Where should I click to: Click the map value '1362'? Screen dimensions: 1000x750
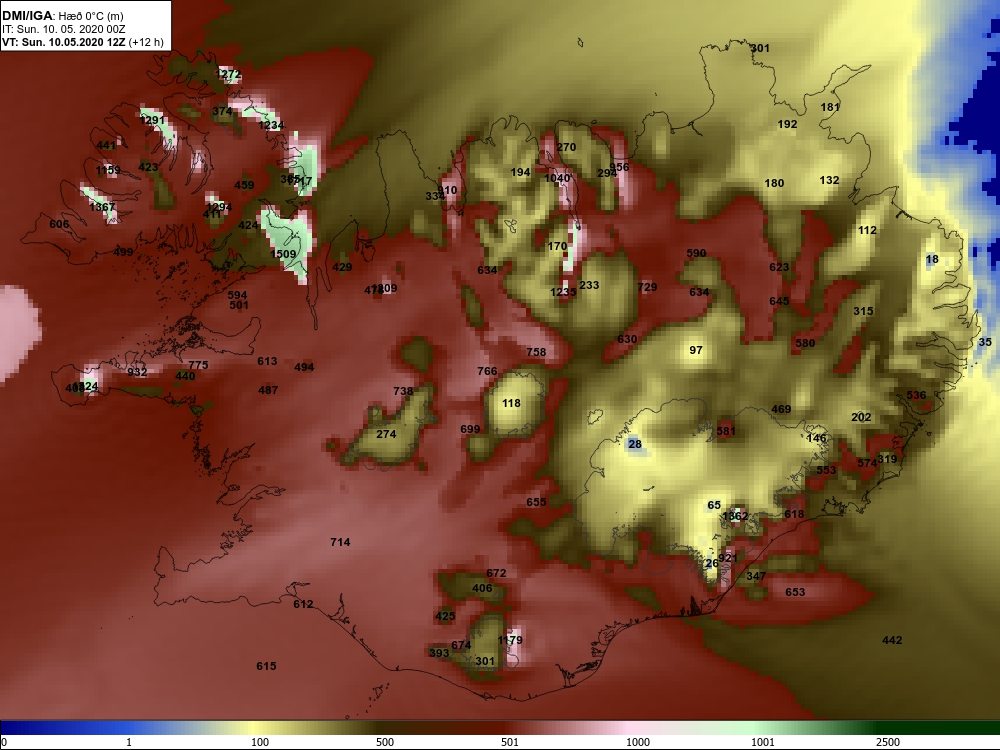[735, 516]
